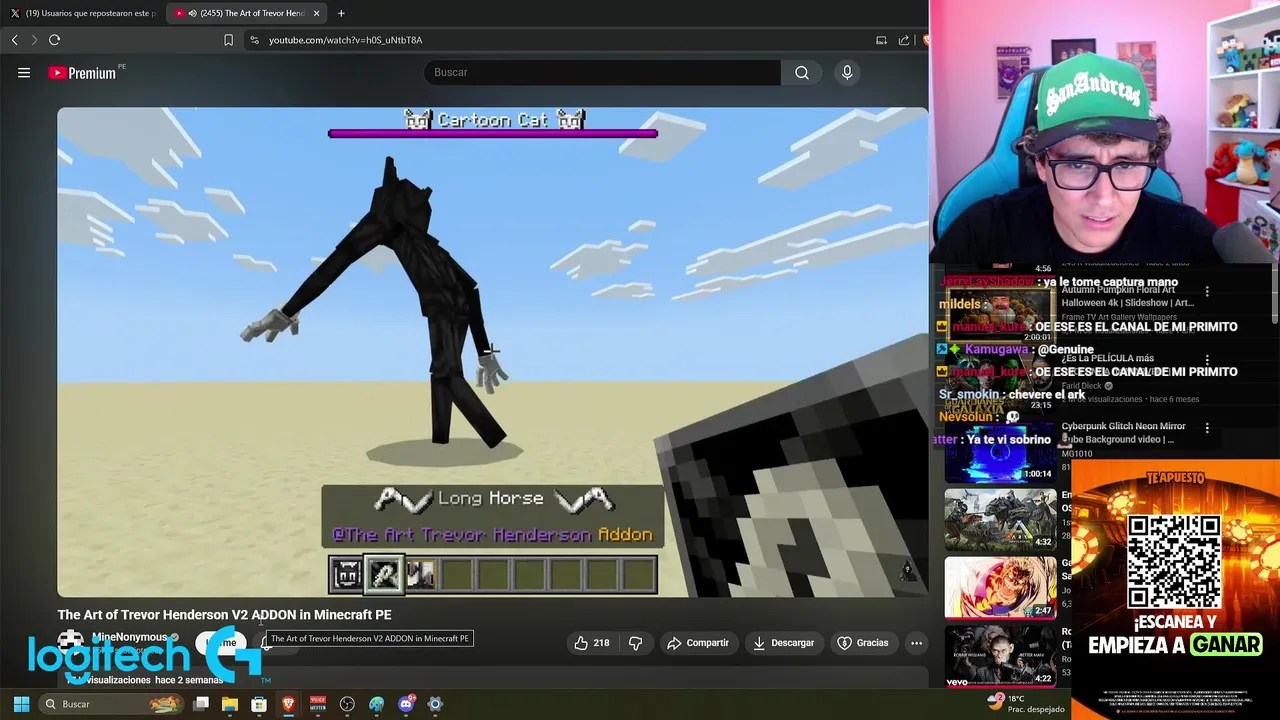Focus the YouTube Buscar search field
This screenshot has height=720, width=1280.
(x=603, y=72)
